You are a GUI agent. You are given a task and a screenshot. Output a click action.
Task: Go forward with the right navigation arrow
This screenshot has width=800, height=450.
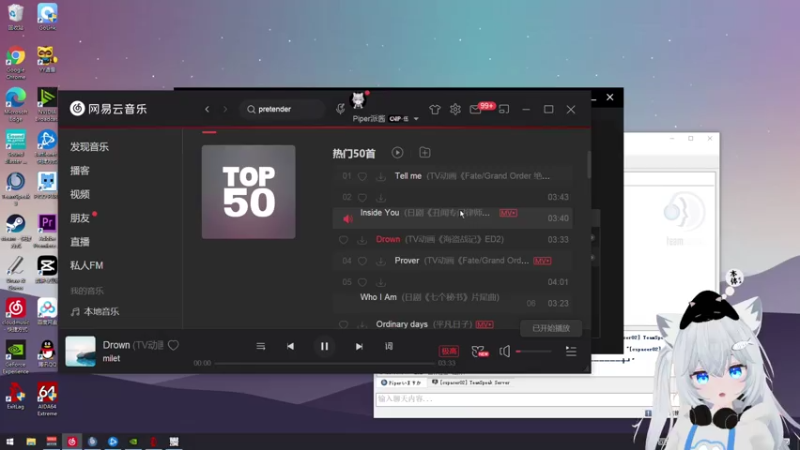click(225, 109)
